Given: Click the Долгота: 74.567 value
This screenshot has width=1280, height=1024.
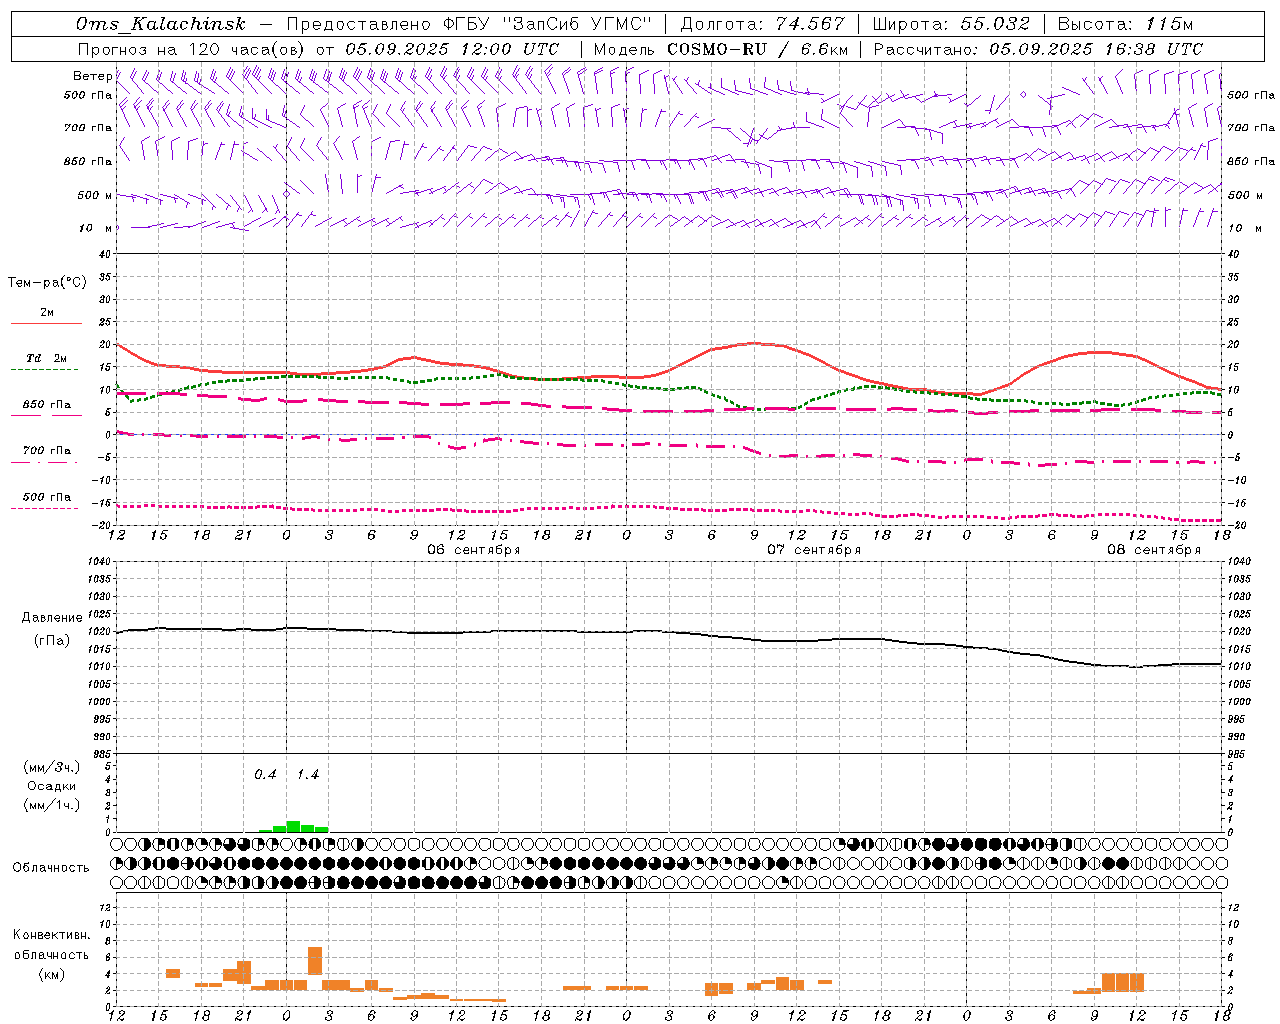Looking at the screenshot, I should coord(762,24).
